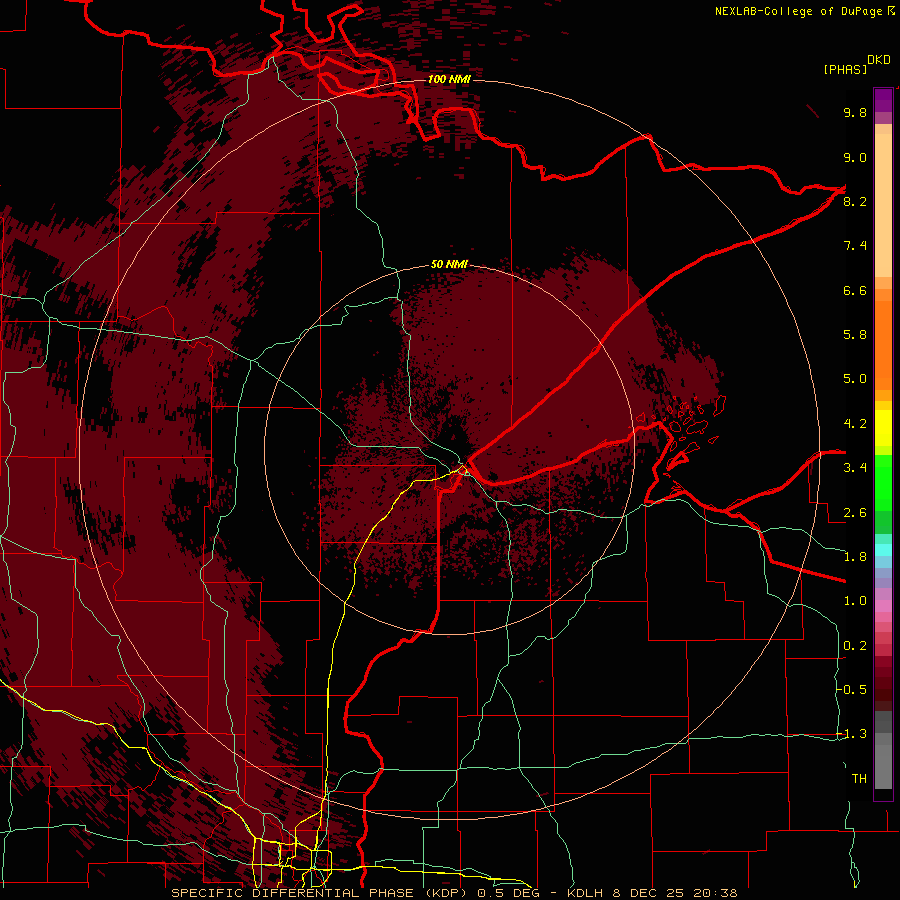This screenshot has height=900, width=900.
Task: Click the 8.2 legend value
Action: pos(855,201)
